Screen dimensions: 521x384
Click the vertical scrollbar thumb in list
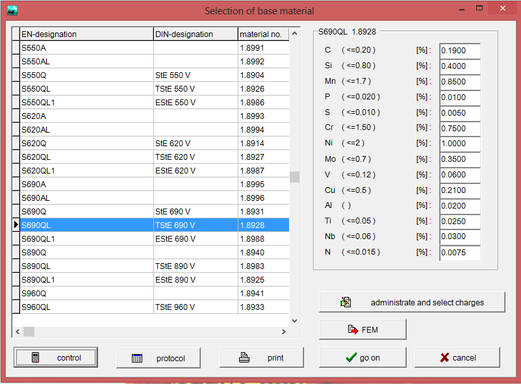point(294,177)
